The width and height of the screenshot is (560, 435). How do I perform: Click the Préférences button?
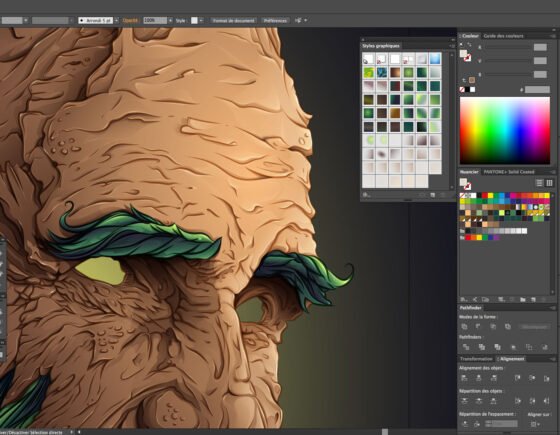[275, 21]
